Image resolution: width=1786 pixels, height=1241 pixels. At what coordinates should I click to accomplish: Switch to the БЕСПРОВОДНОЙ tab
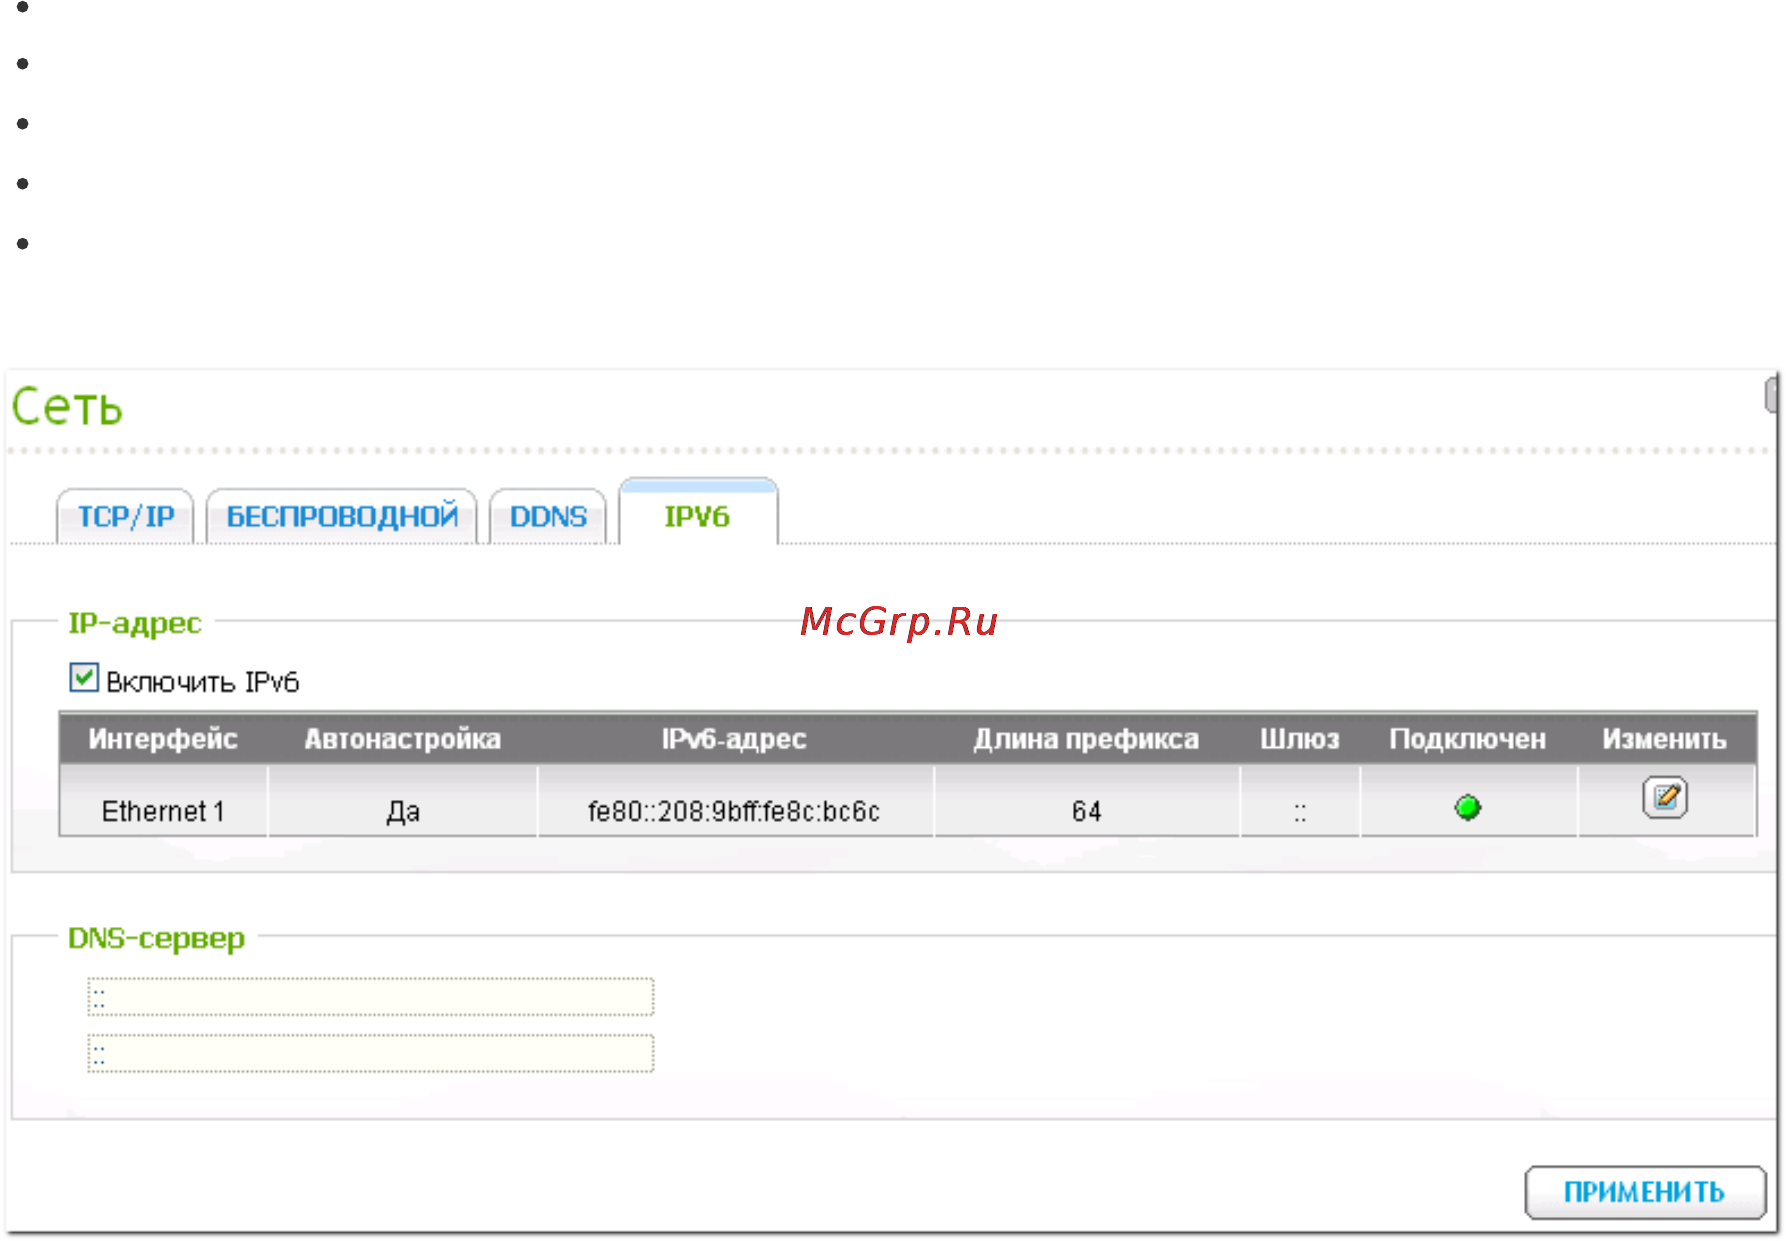click(341, 516)
